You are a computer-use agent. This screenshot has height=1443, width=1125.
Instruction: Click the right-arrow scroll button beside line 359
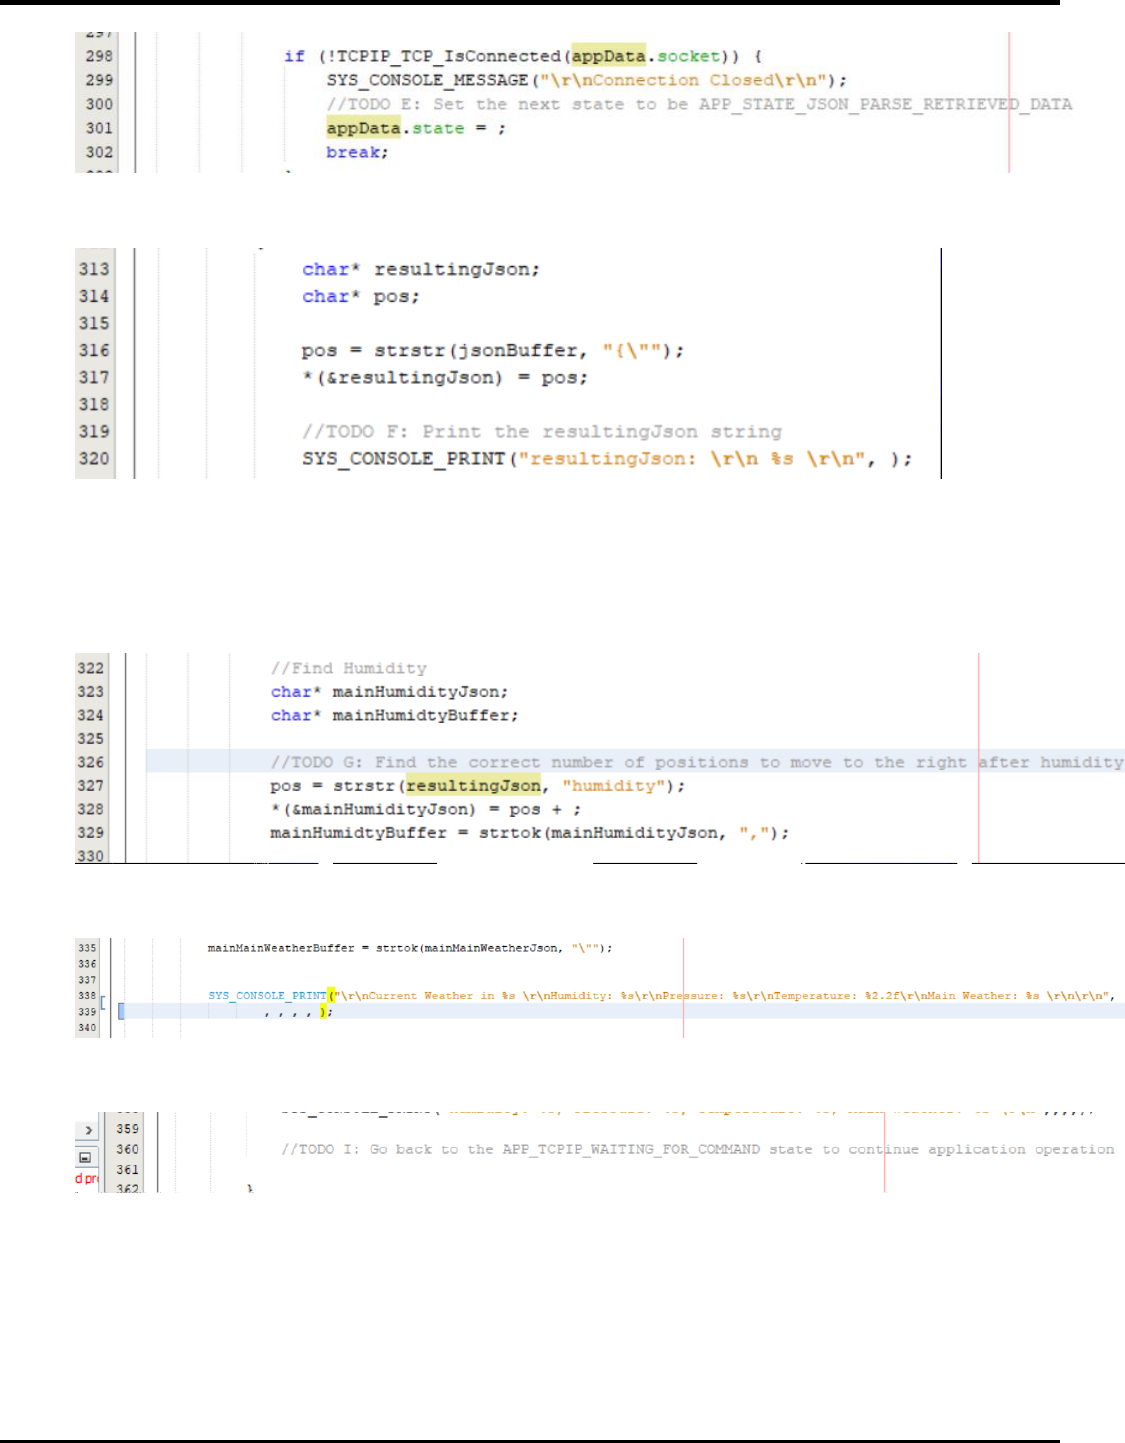tap(88, 1130)
